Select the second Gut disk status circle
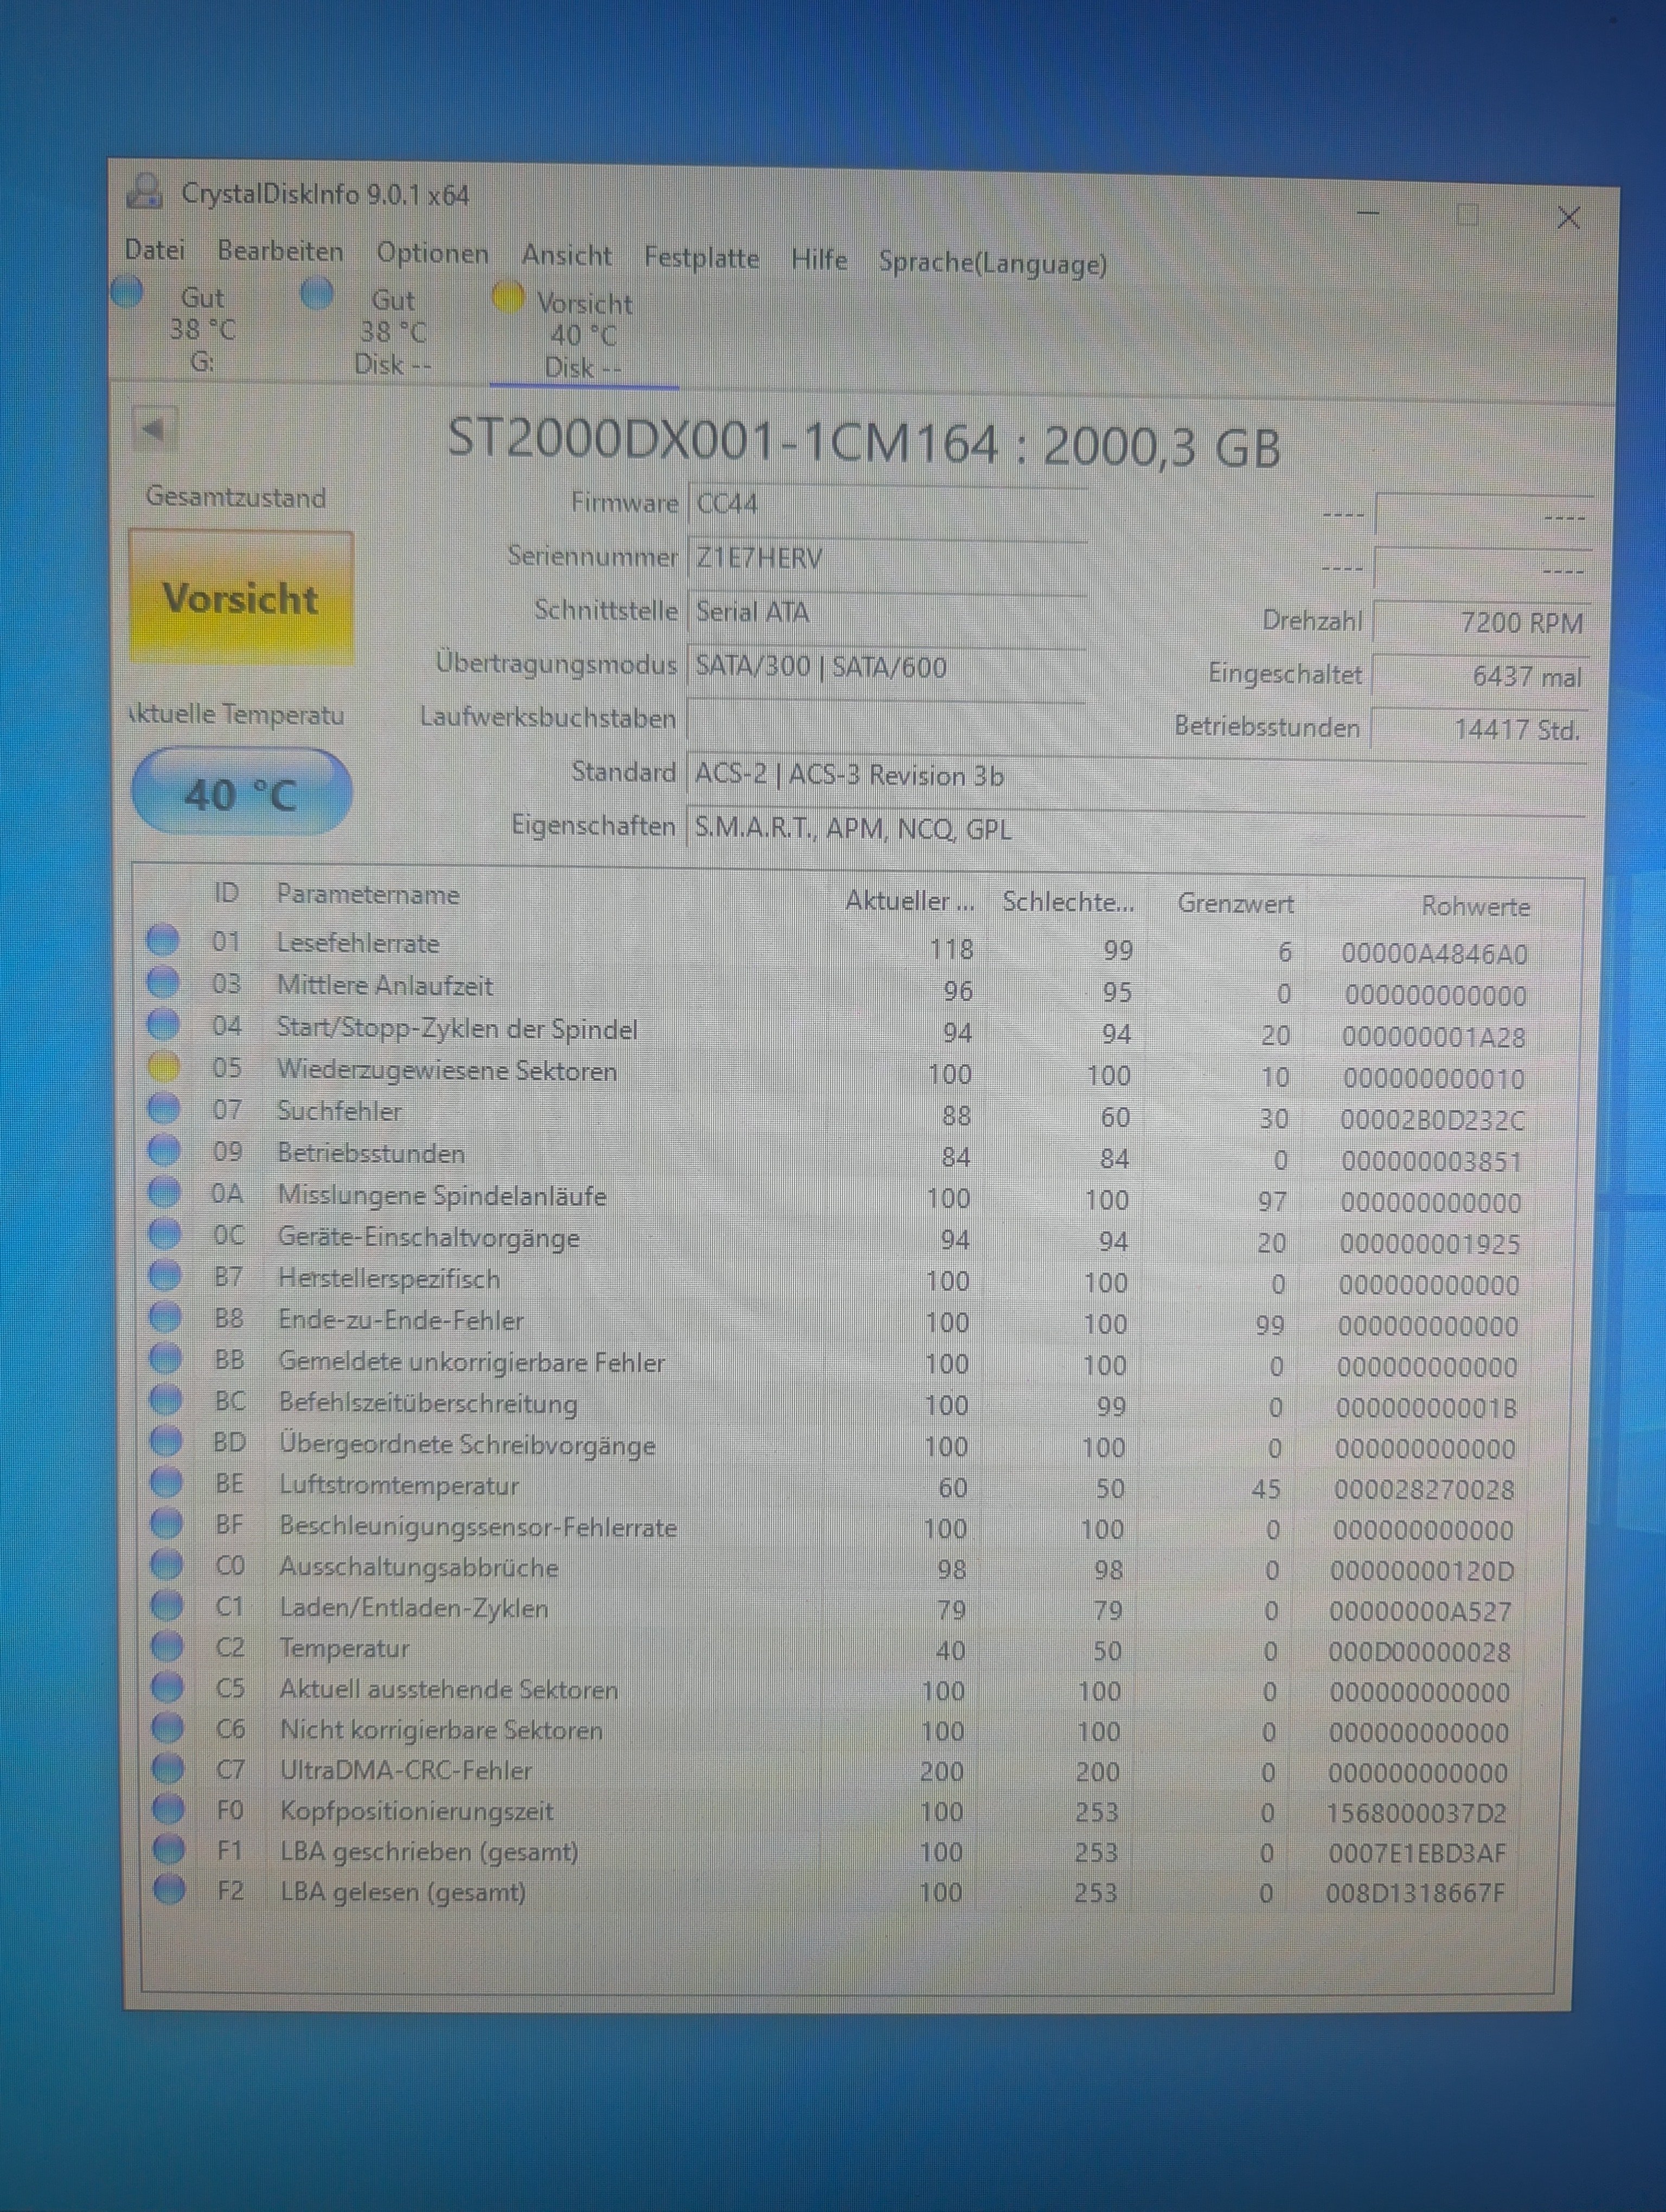This screenshot has height=2212, width=1666. (317, 294)
